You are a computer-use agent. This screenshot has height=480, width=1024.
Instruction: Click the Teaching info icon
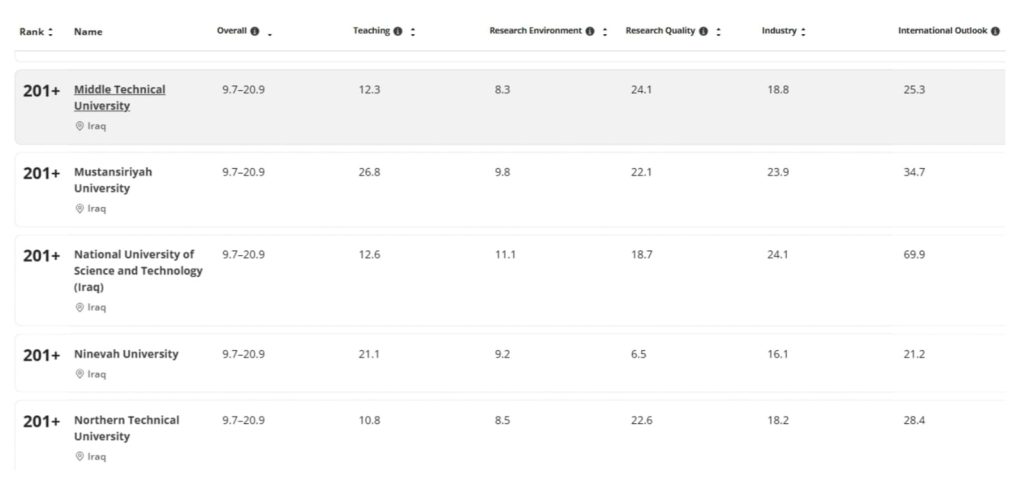pos(398,31)
